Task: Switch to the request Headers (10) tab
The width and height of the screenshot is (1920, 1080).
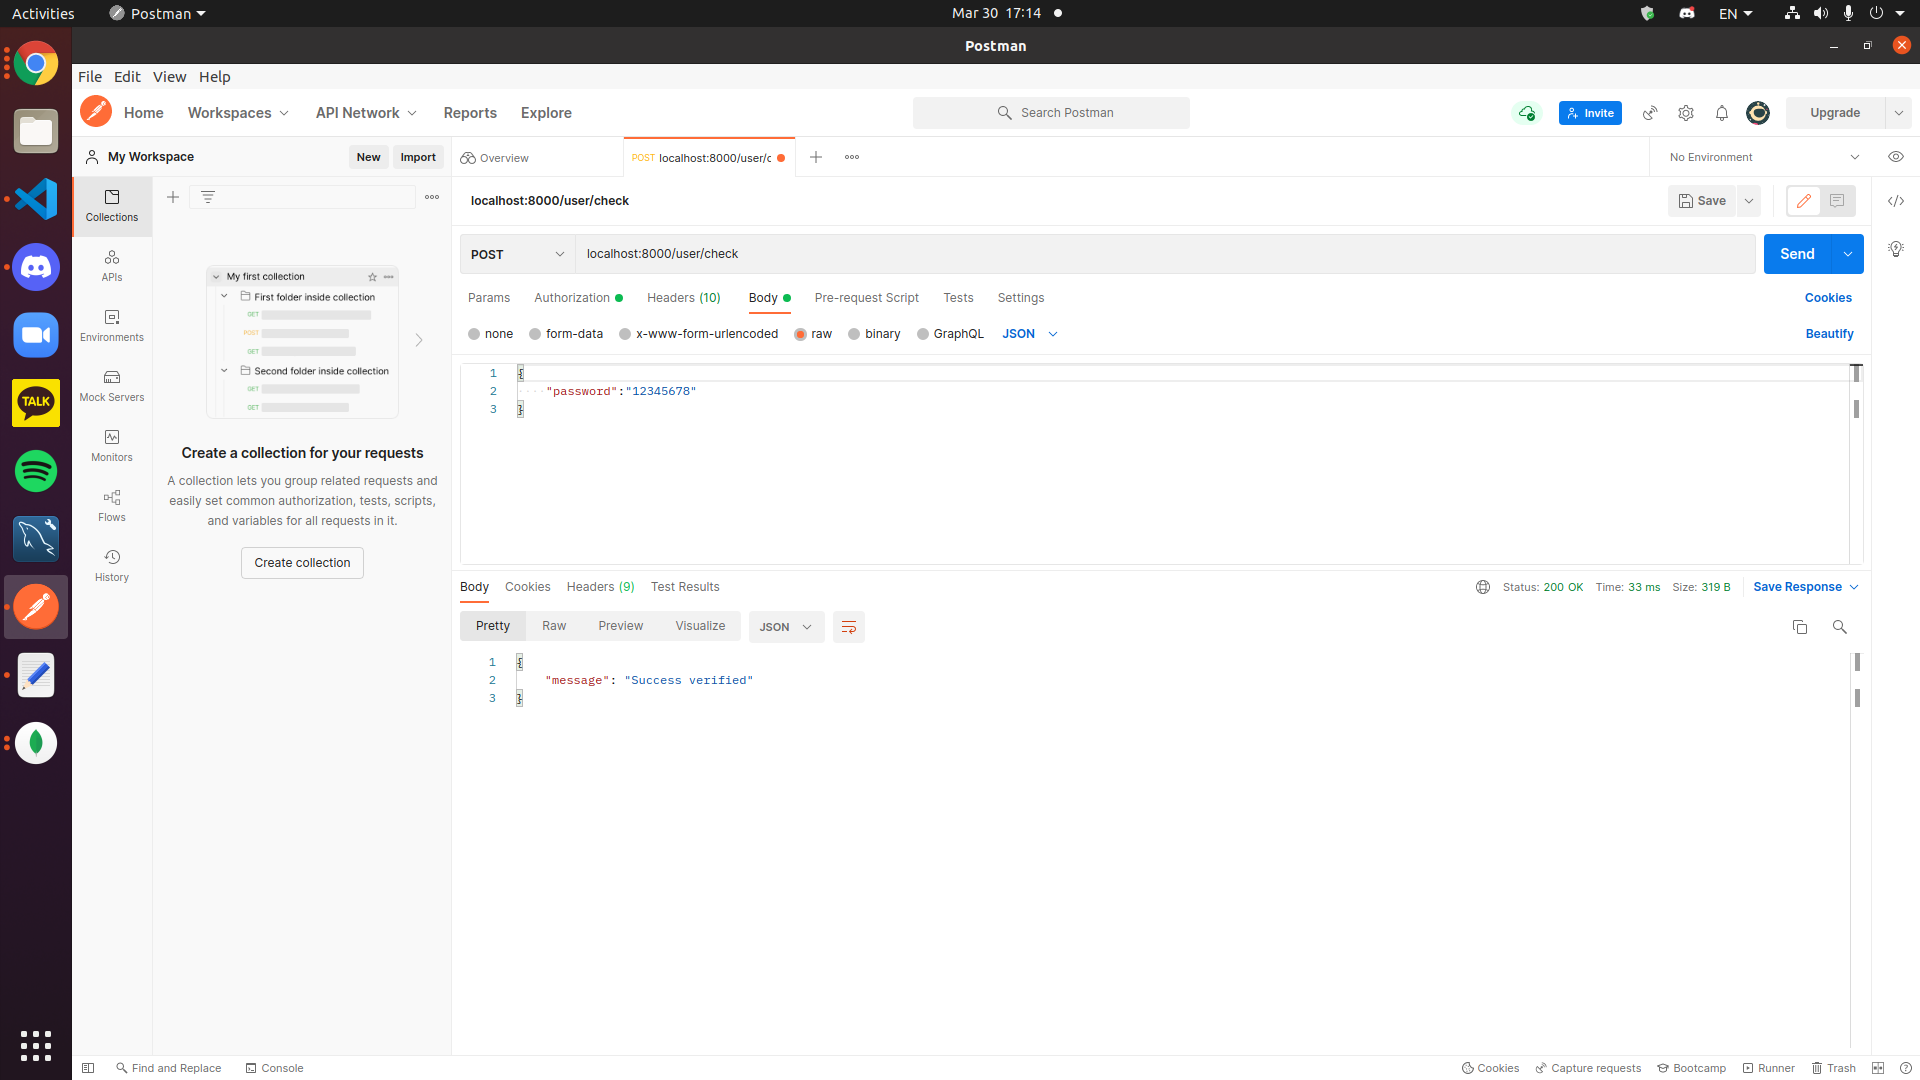Action: tap(684, 298)
